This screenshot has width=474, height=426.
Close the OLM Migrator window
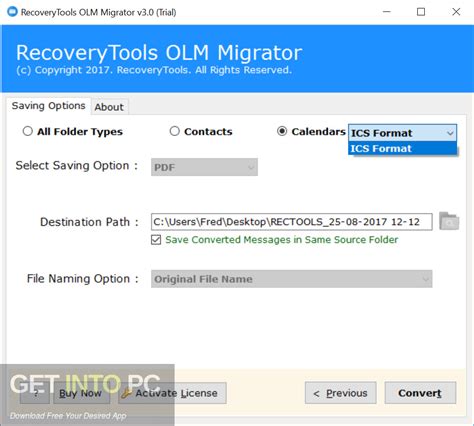coord(456,12)
